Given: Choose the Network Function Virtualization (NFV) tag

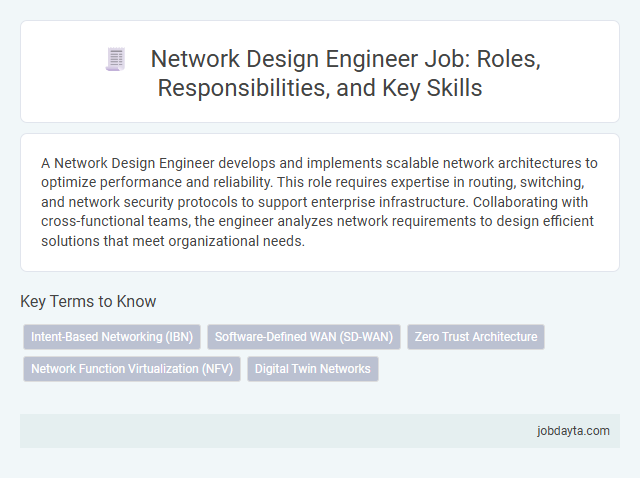Looking at the screenshot, I should click(x=132, y=369).
